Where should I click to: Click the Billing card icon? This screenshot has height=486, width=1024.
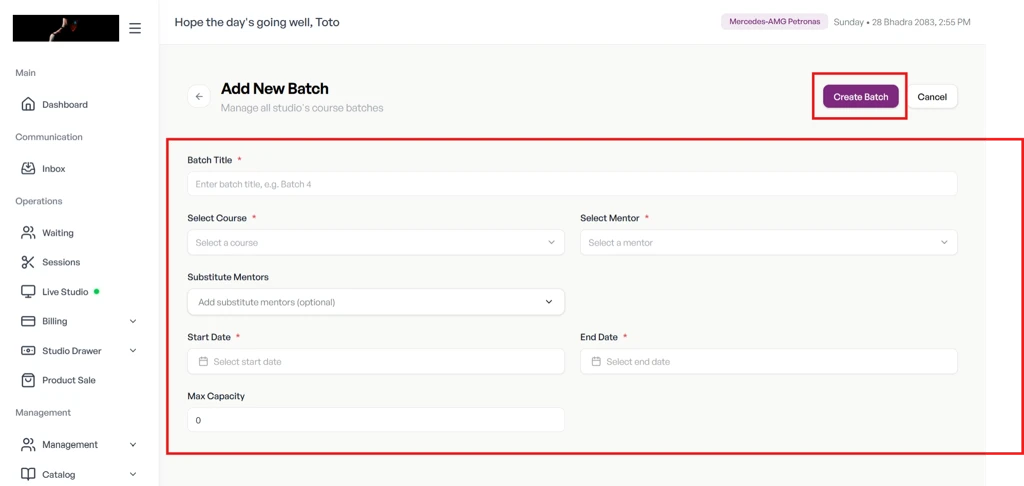click(28, 321)
